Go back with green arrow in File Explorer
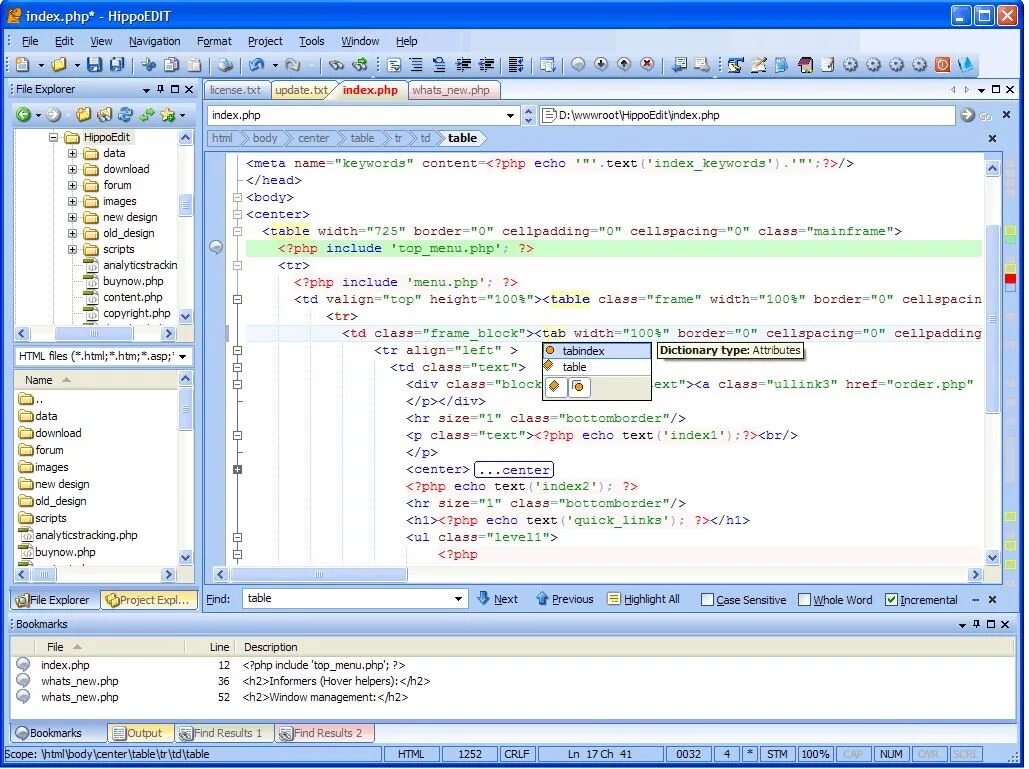Viewport: 1029px width, 769px height. coord(24,115)
